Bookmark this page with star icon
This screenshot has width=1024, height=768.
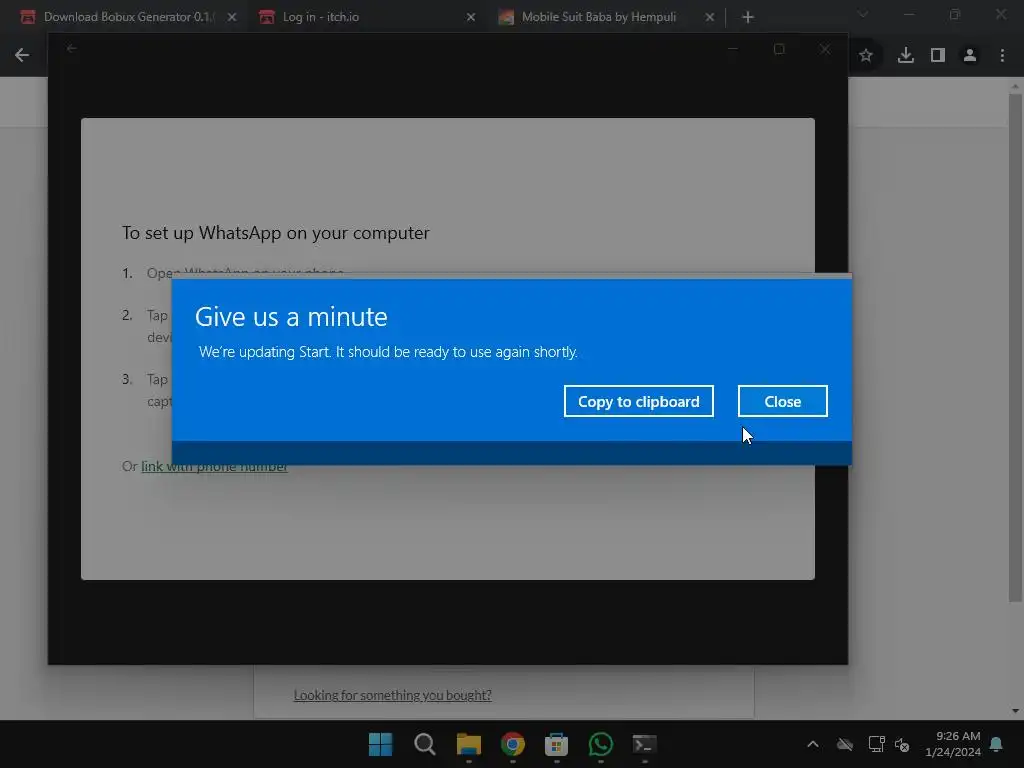866,56
